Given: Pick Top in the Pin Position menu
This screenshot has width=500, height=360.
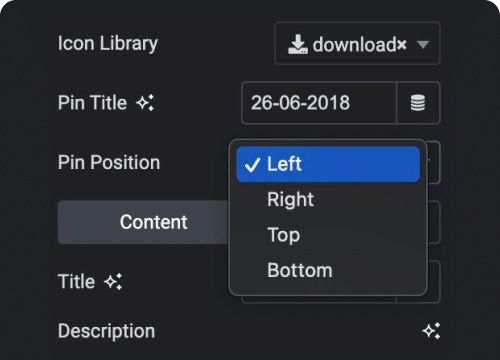Looking at the screenshot, I should pyautogui.click(x=328, y=235).
